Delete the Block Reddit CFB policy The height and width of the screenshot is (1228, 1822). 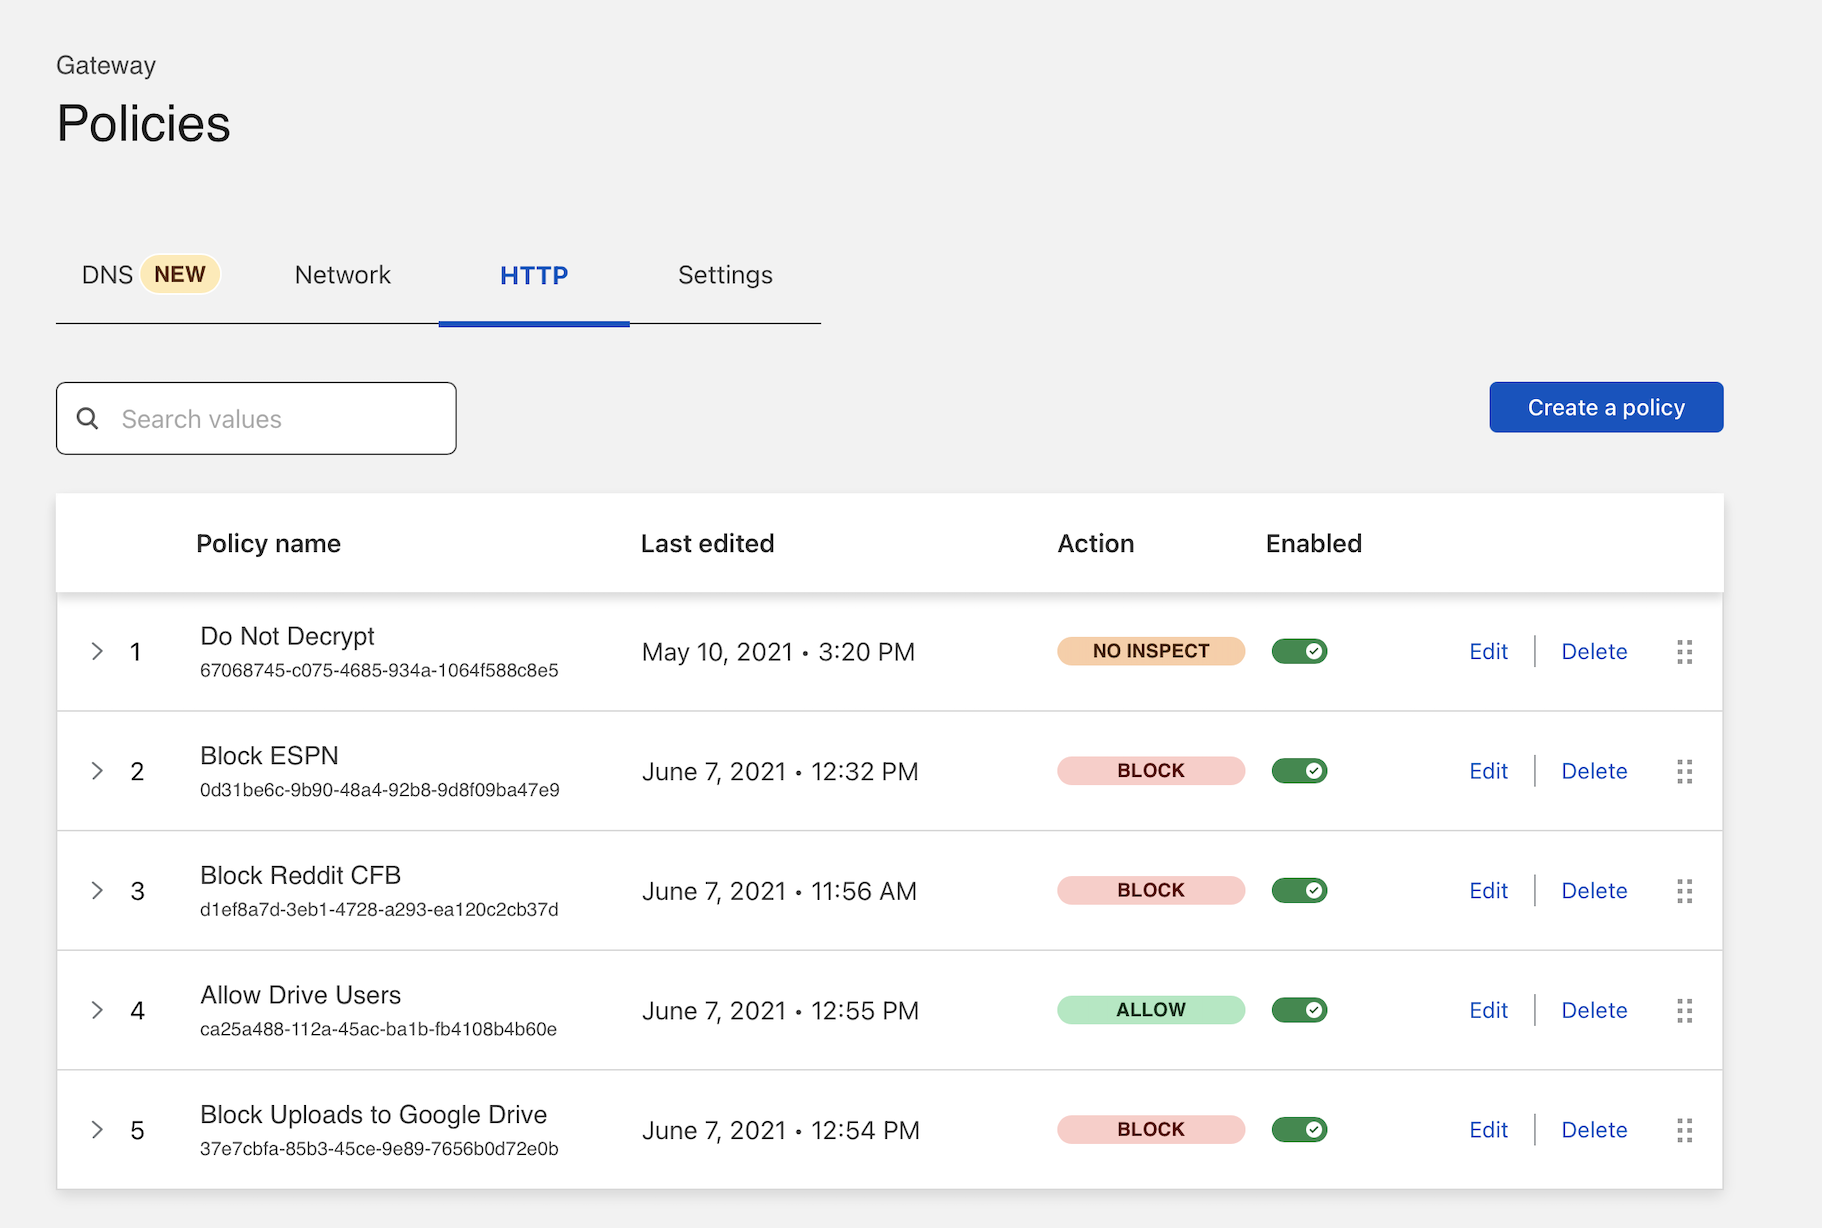point(1594,891)
